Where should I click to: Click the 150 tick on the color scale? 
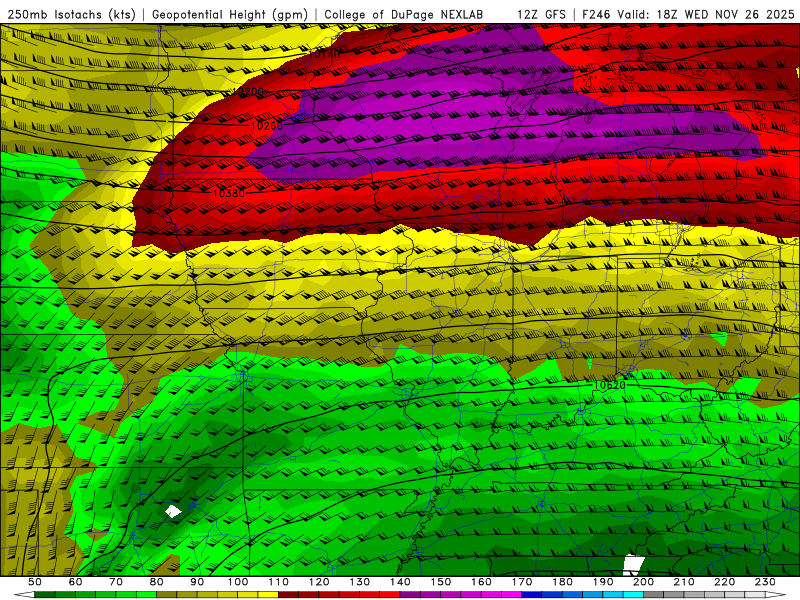tap(441, 582)
